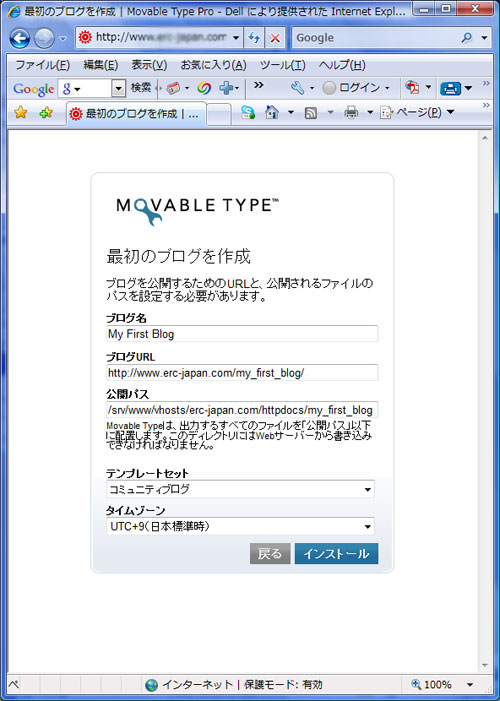Open the タイムゾーン UTC+9 dropdown
This screenshot has width=500, height=701.
[x=241, y=526]
